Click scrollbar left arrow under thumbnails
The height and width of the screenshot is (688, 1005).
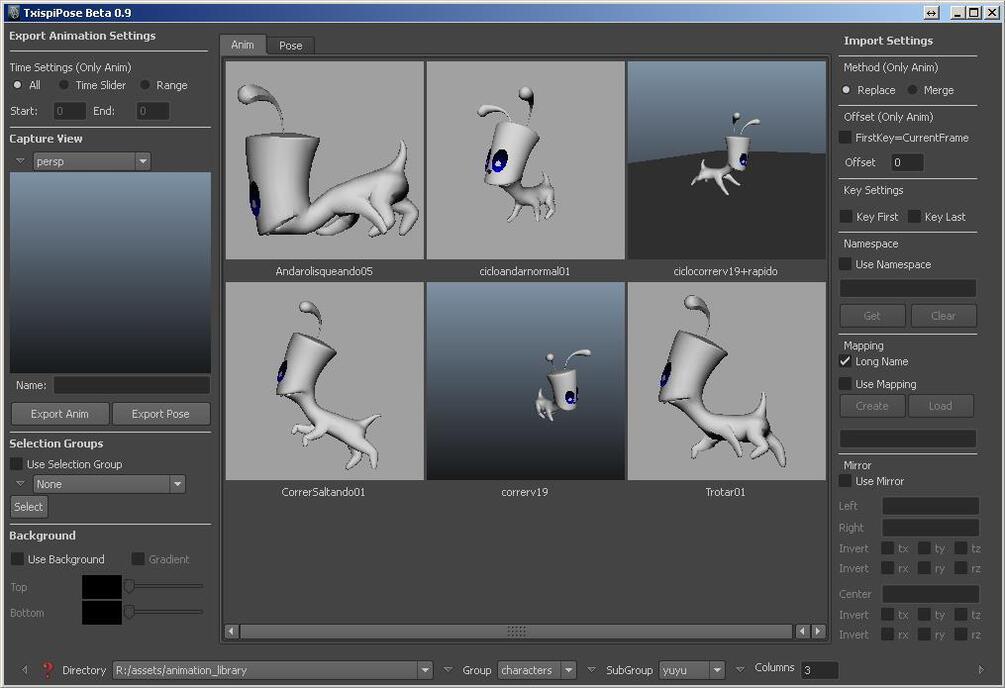(x=231, y=632)
